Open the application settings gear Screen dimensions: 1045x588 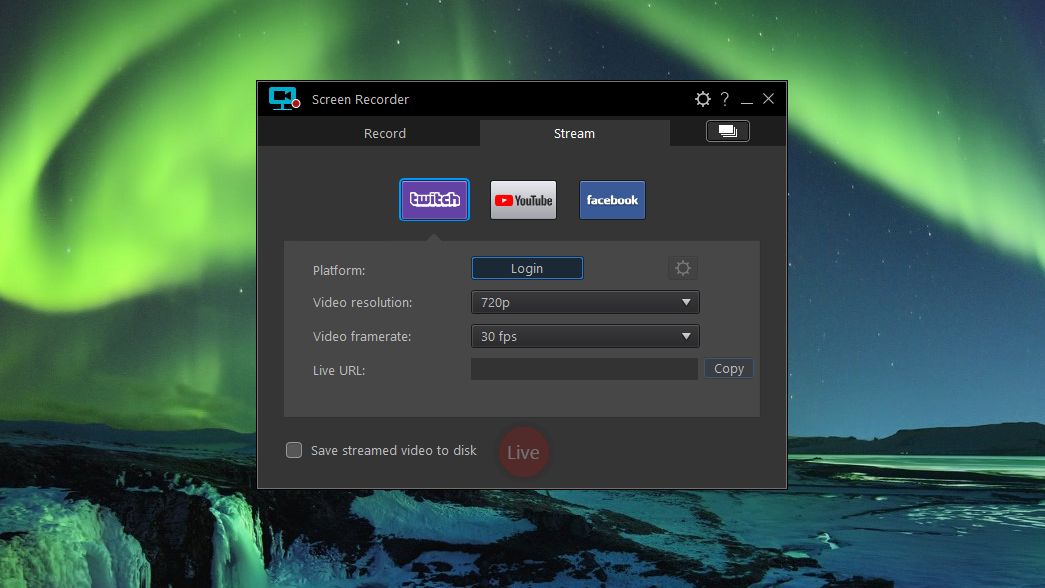point(703,99)
